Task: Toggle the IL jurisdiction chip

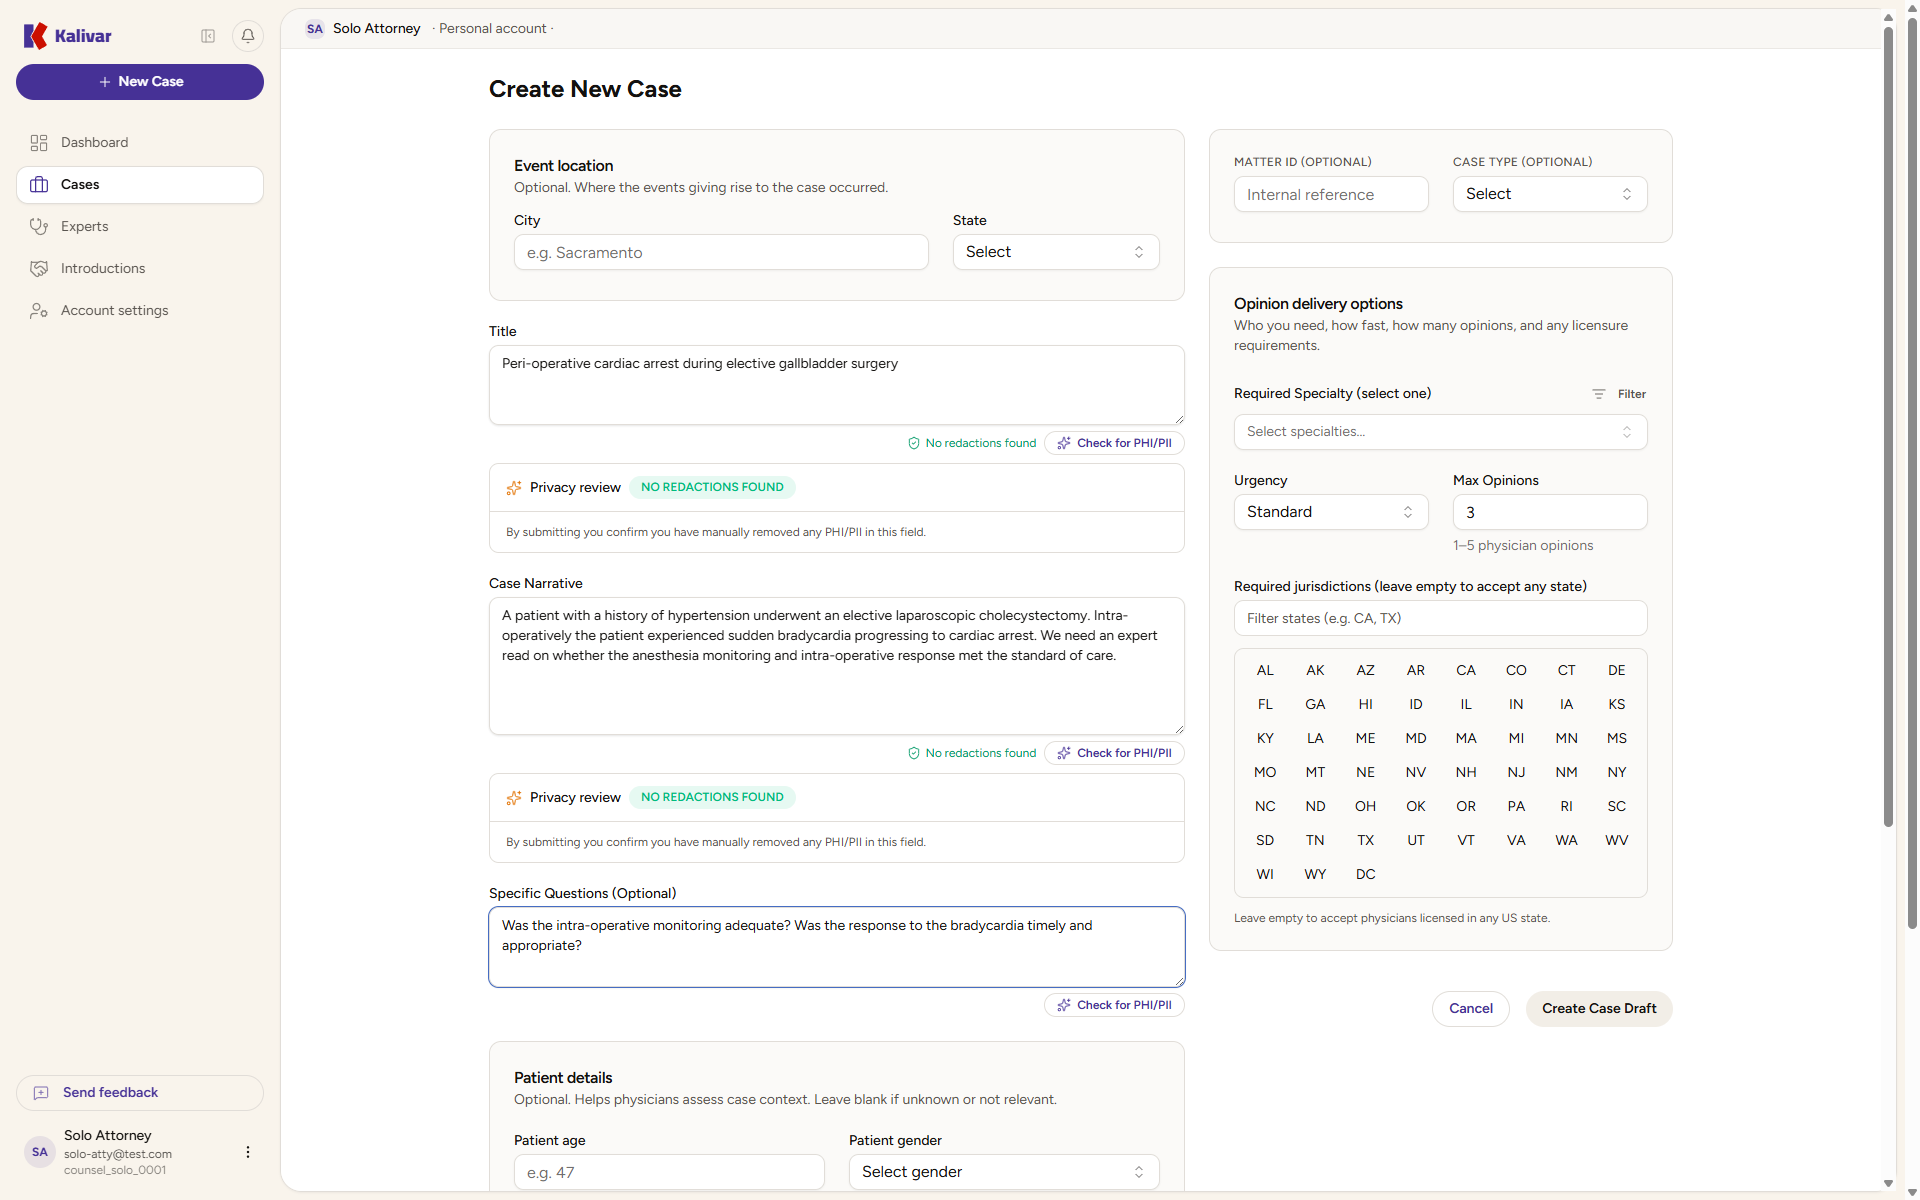Action: pos(1466,705)
